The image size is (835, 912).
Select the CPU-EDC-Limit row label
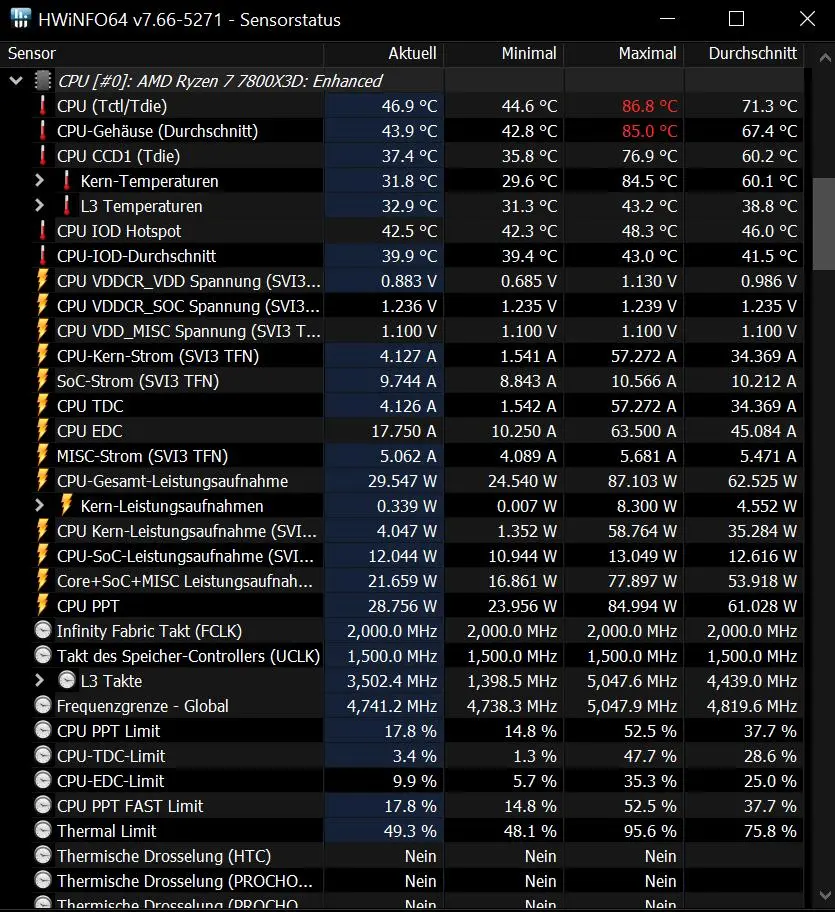(x=110, y=781)
